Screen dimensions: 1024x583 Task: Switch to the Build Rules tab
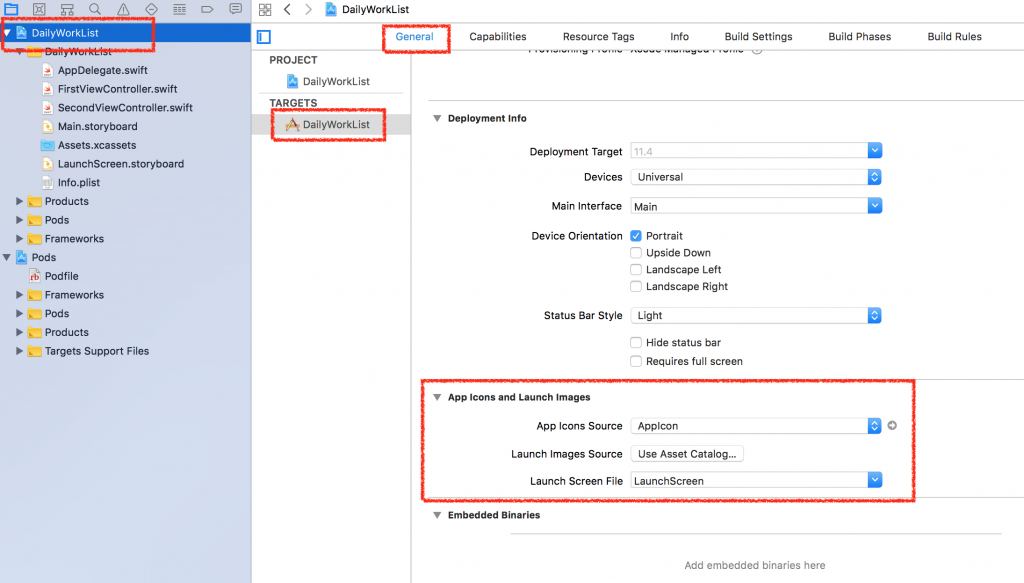tap(954, 37)
